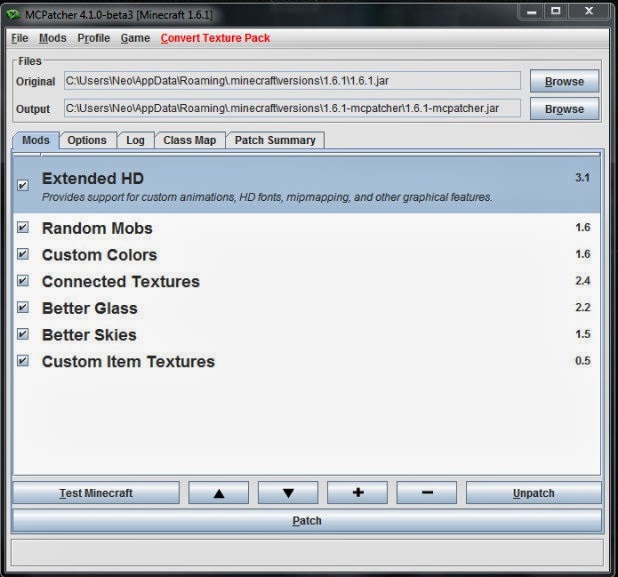Screen dimensions: 618x577
Task: Click the Patch button
Action: coord(307,521)
